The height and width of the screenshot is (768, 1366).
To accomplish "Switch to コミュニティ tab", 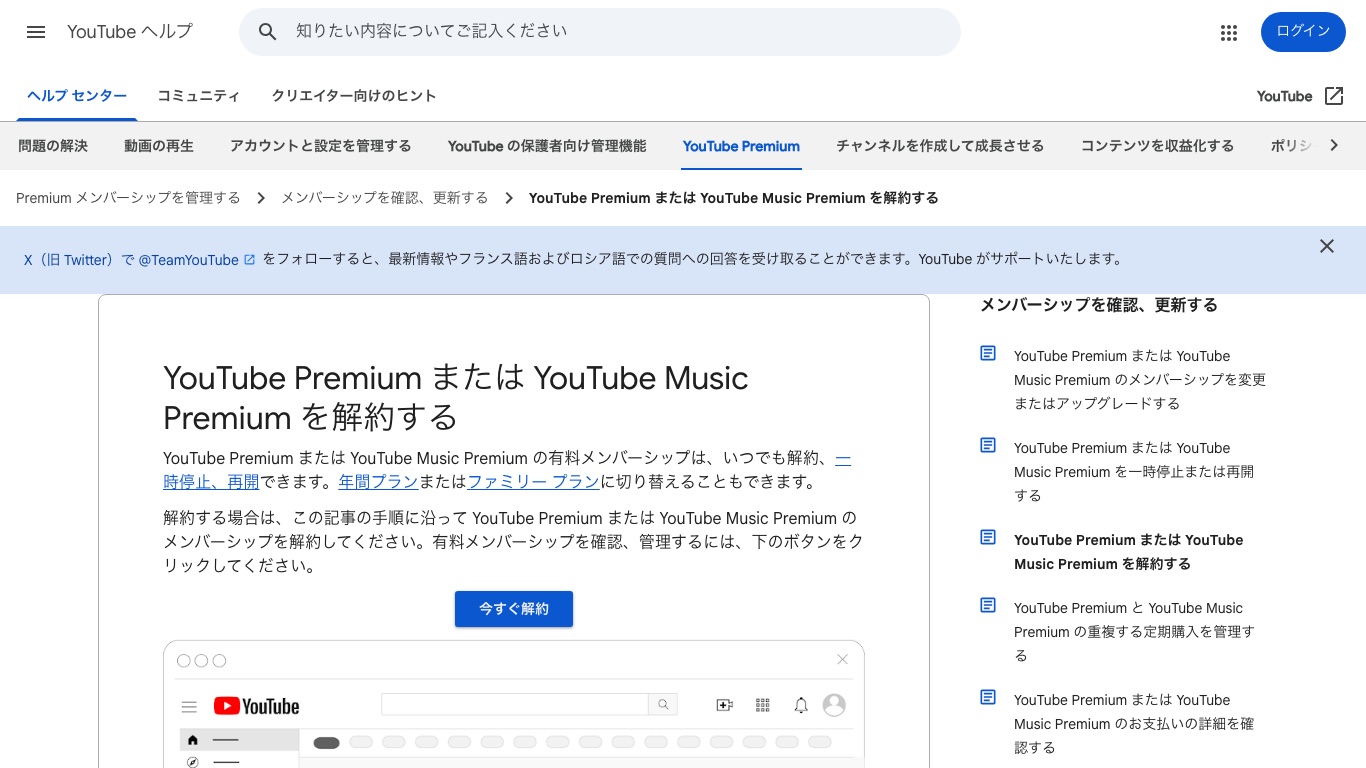I will (x=198, y=96).
